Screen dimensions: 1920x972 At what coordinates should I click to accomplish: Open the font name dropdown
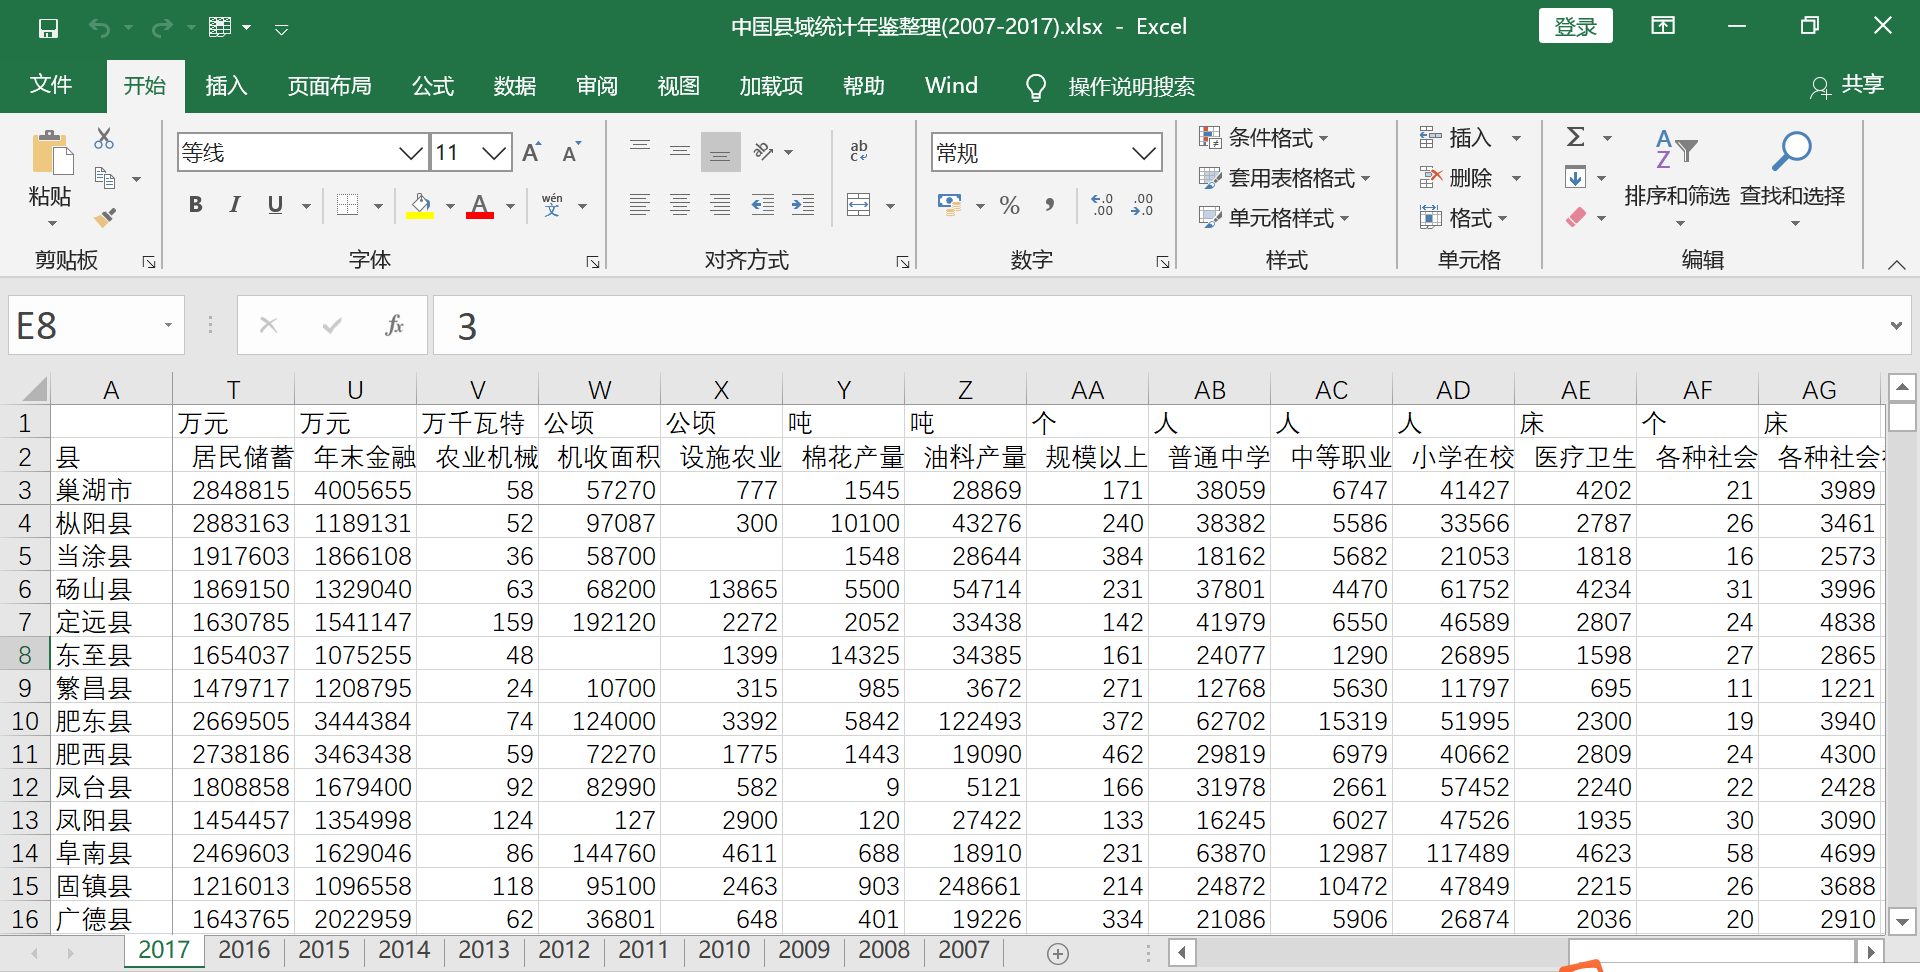coord(410,153)
